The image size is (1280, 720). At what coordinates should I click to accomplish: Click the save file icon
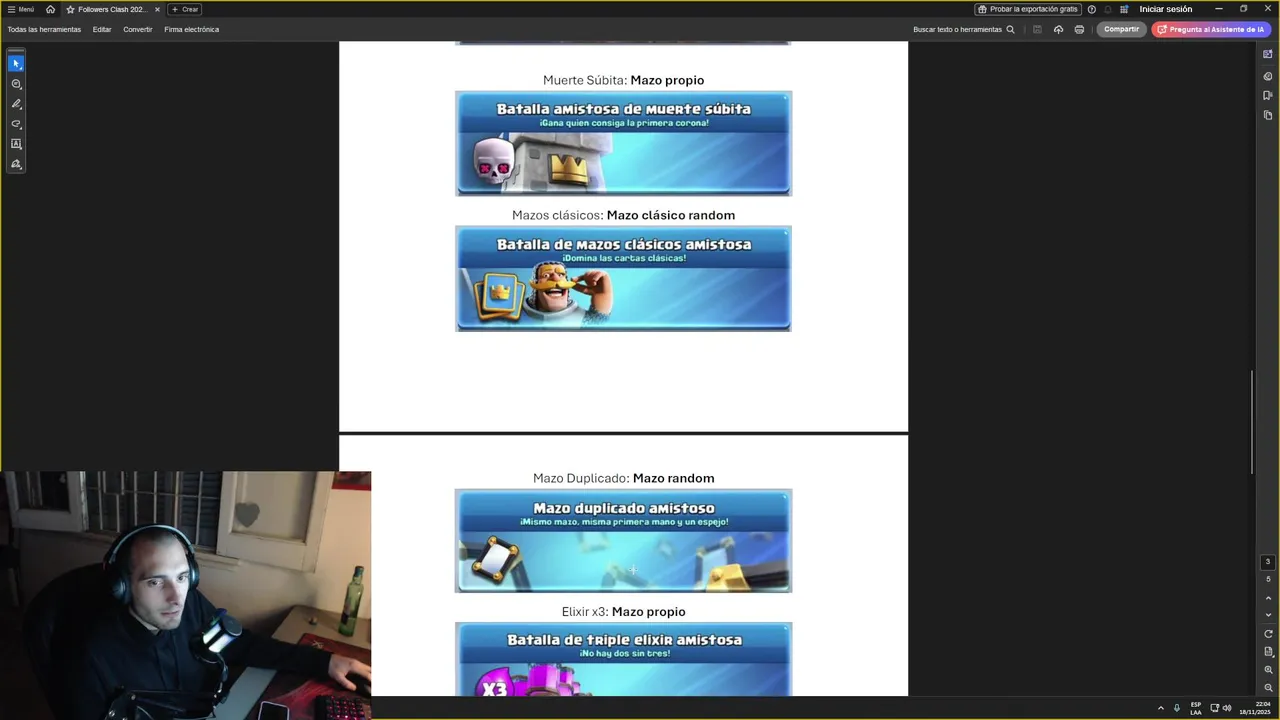click(x=1037, y=29)
